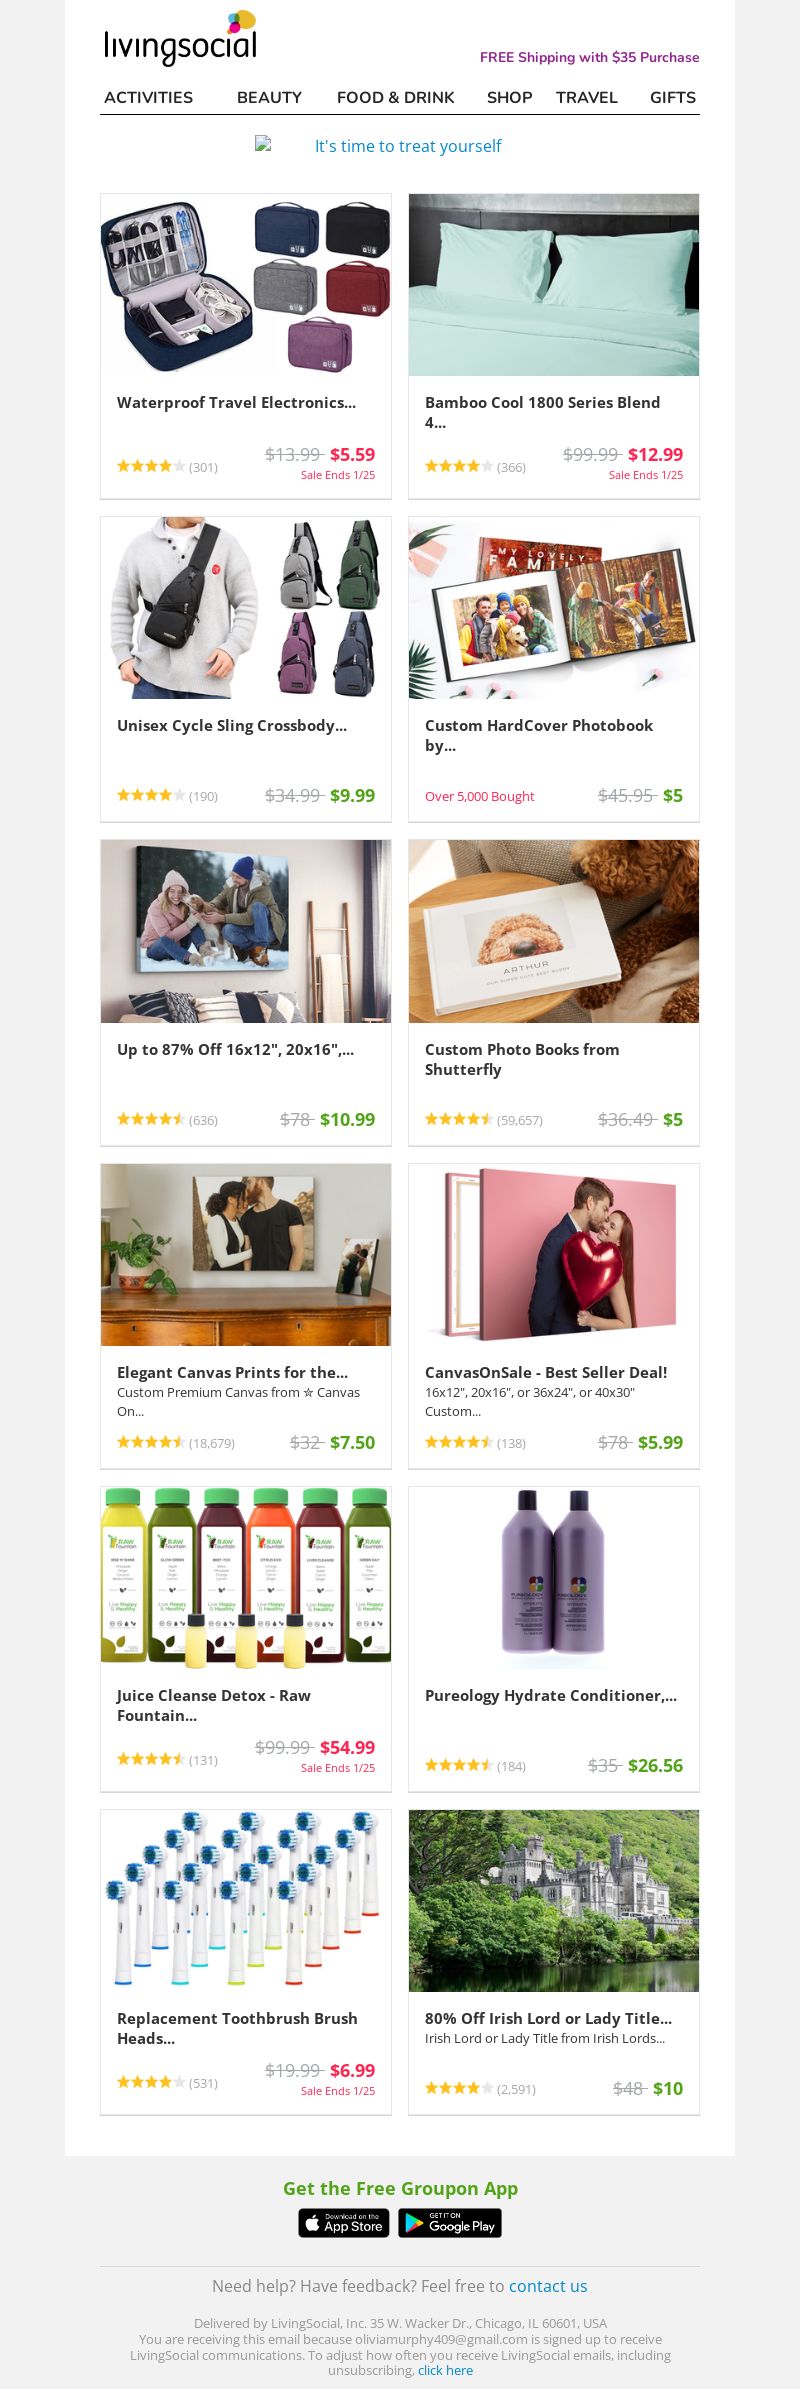Go to the GIFTS category
The image size is (800, 2389).
click(x=673, y=97)
